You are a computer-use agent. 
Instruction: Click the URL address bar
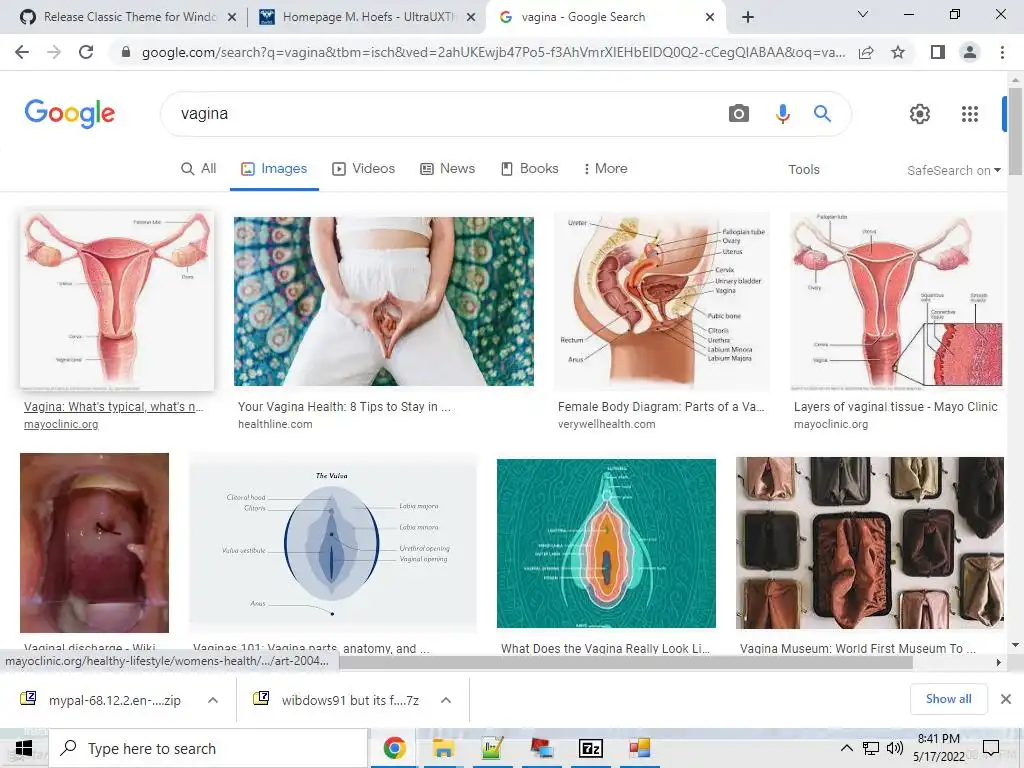point(493,52)
